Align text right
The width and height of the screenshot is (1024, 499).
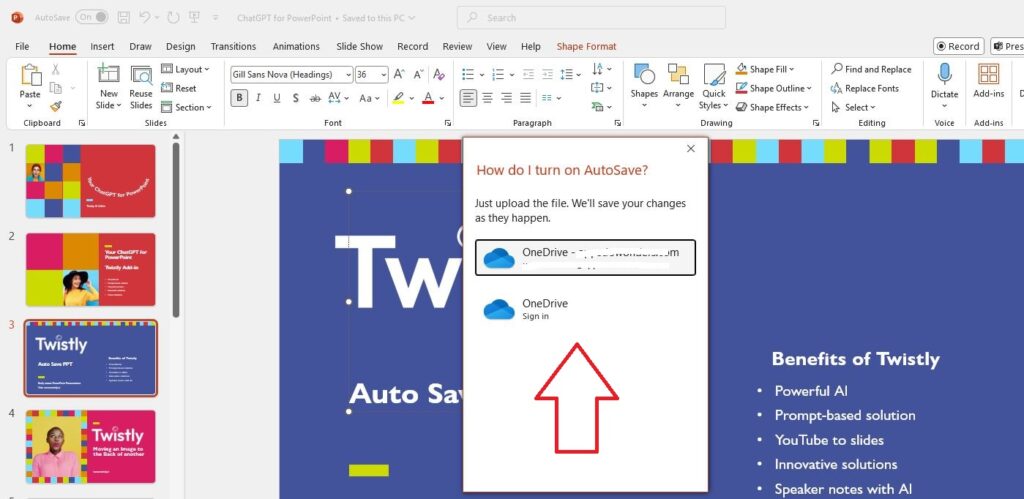point(506,98)
